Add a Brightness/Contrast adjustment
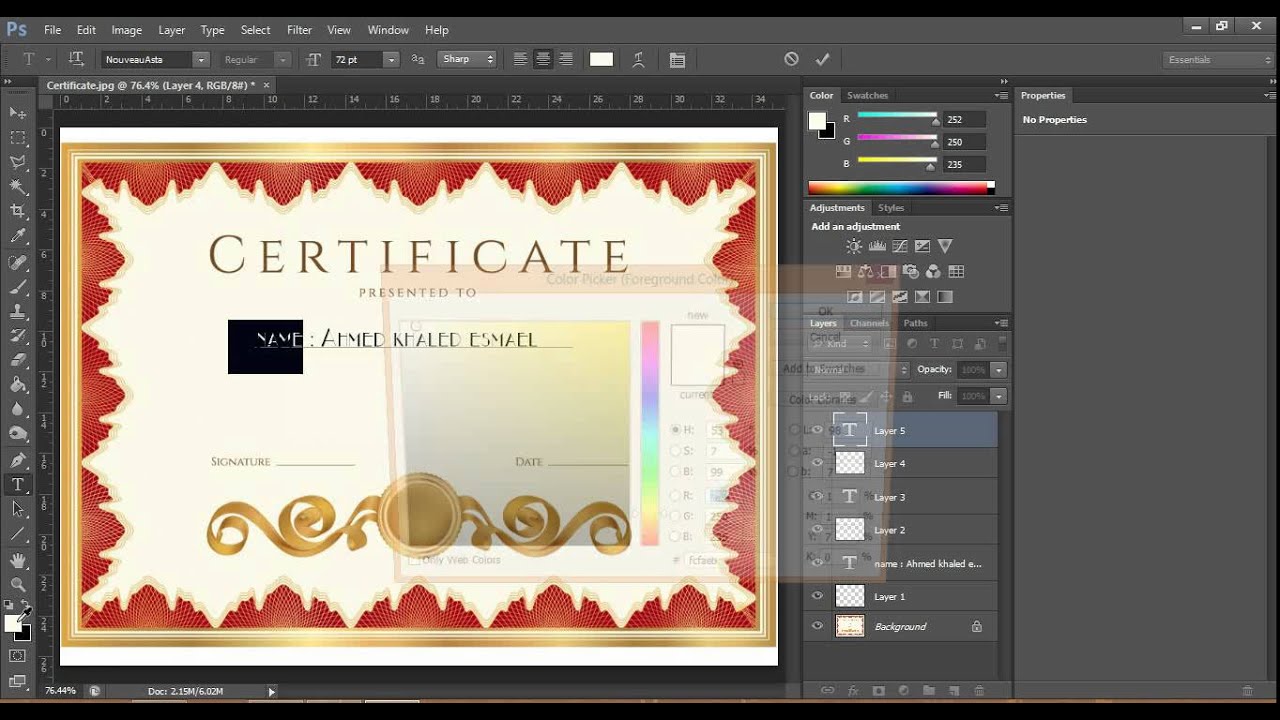Screen dimensions: 1280x720 point(853,246)
